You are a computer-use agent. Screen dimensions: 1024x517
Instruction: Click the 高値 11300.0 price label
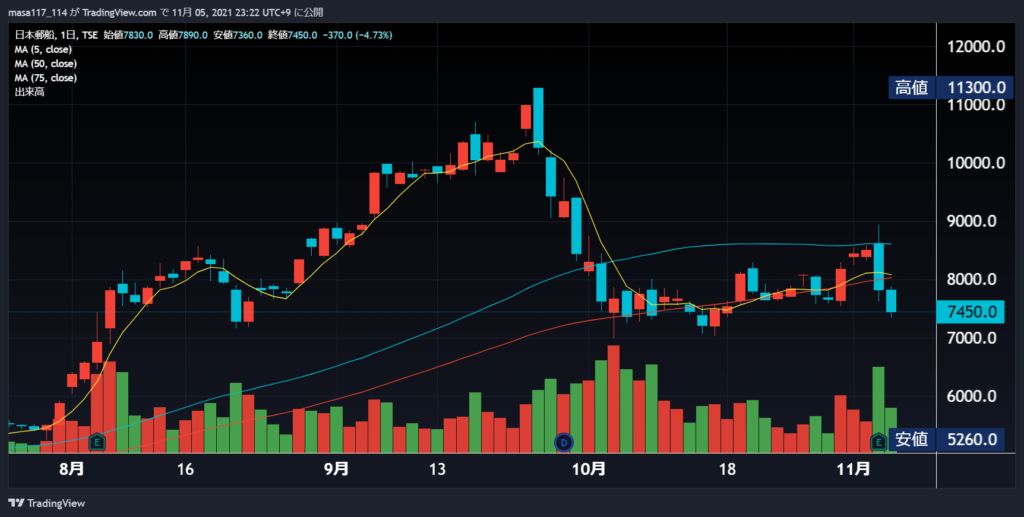point(950,87)
